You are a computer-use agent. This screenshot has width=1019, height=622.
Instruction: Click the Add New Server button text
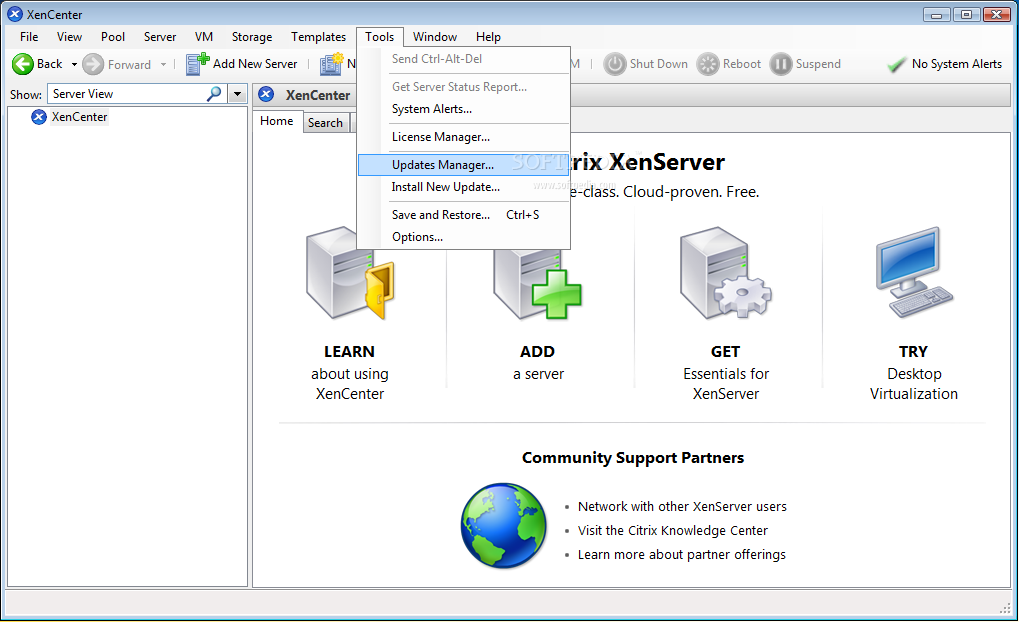coord(255,64)
